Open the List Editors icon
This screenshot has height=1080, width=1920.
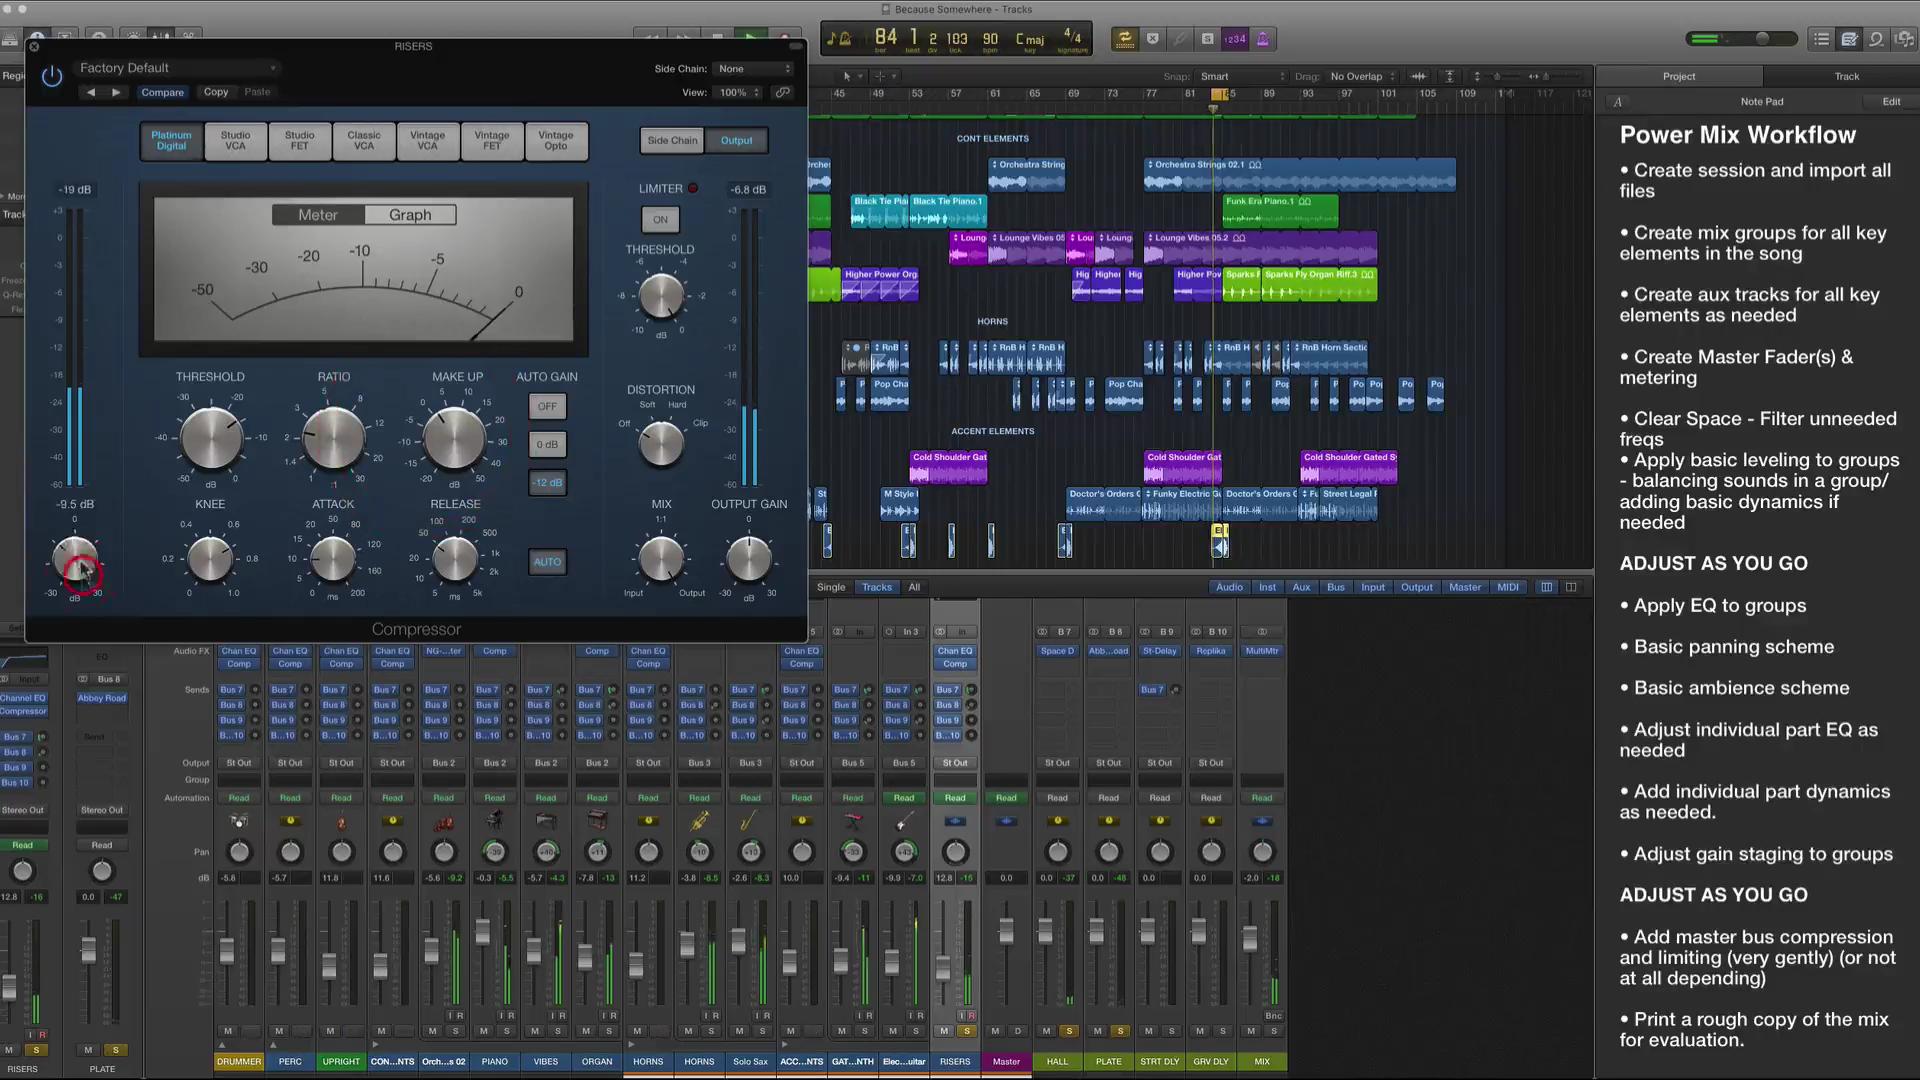[x=1820, y=38]
